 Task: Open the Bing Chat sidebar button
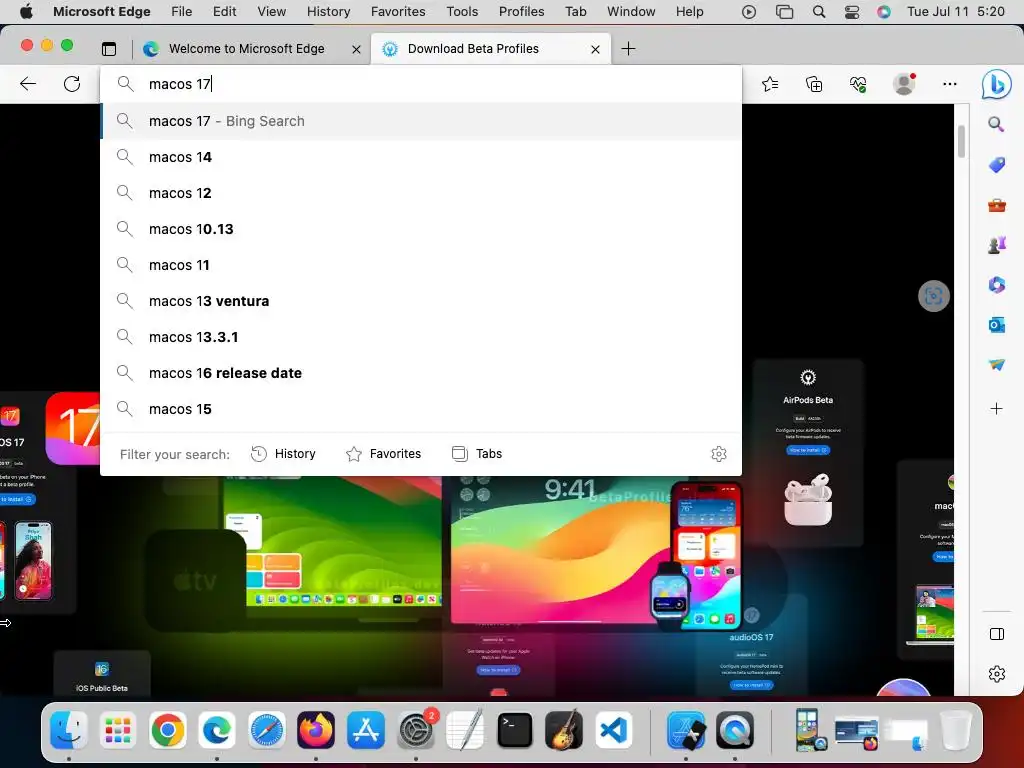(997, 84)
